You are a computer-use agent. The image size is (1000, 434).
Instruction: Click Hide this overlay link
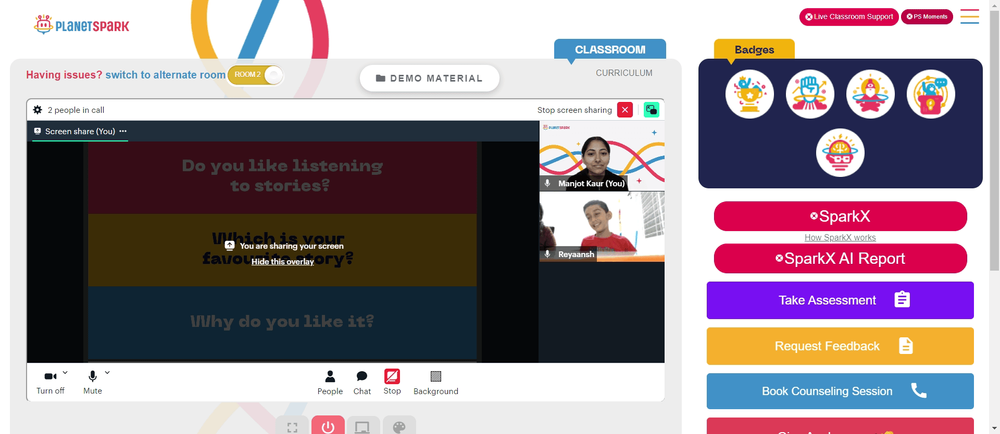pos(283,261)
